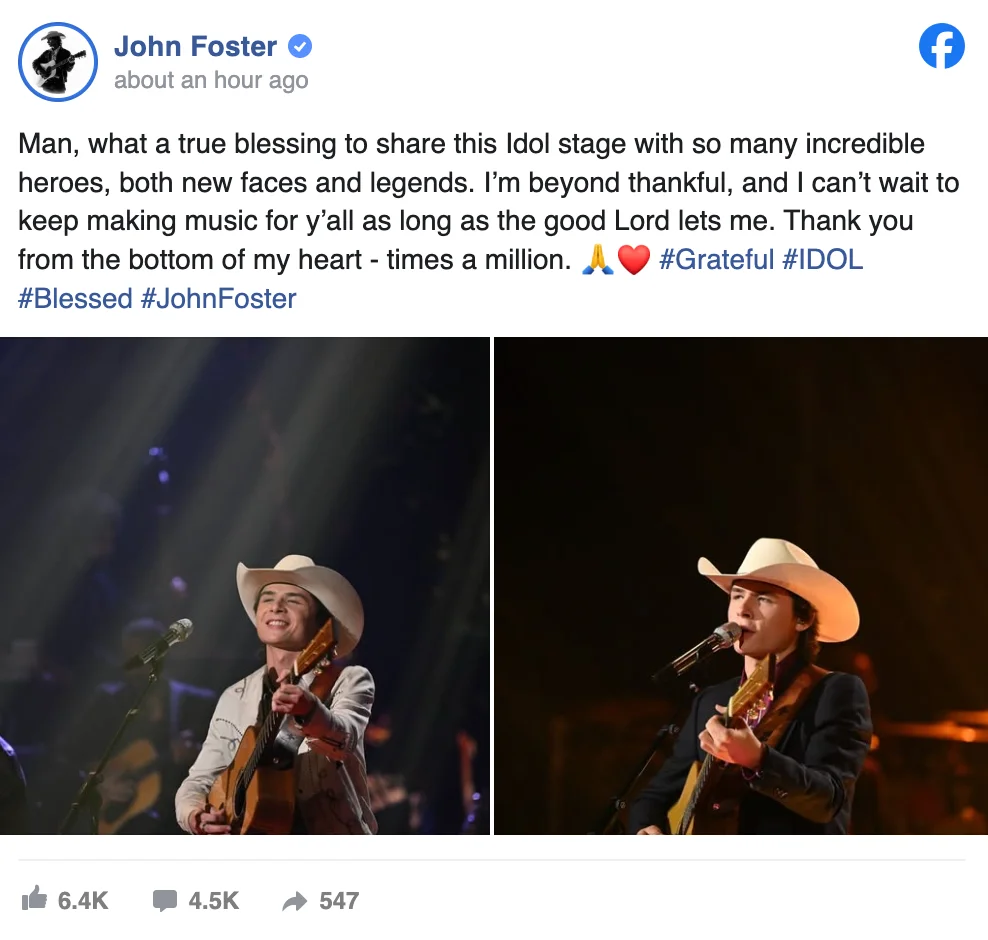Hit the share arrow icon
Screen dimensions: 988x940
(295, 901)
